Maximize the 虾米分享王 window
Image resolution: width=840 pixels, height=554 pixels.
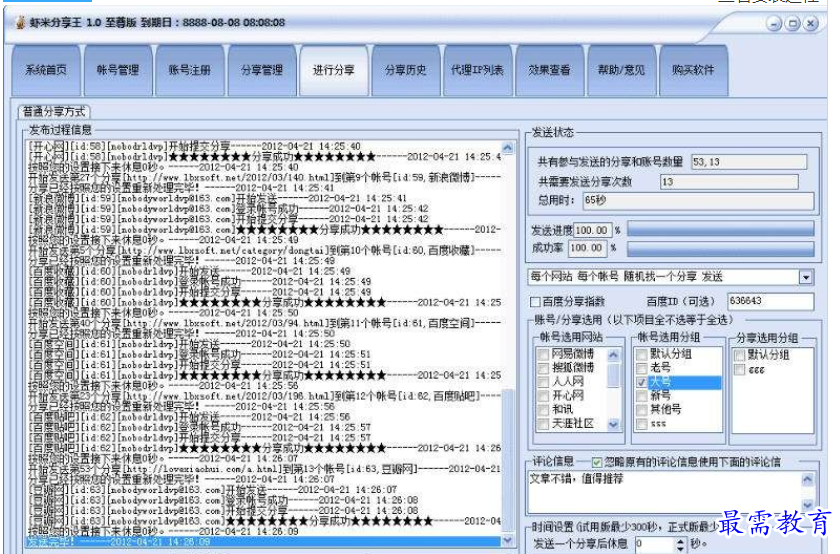click(793, 24)
